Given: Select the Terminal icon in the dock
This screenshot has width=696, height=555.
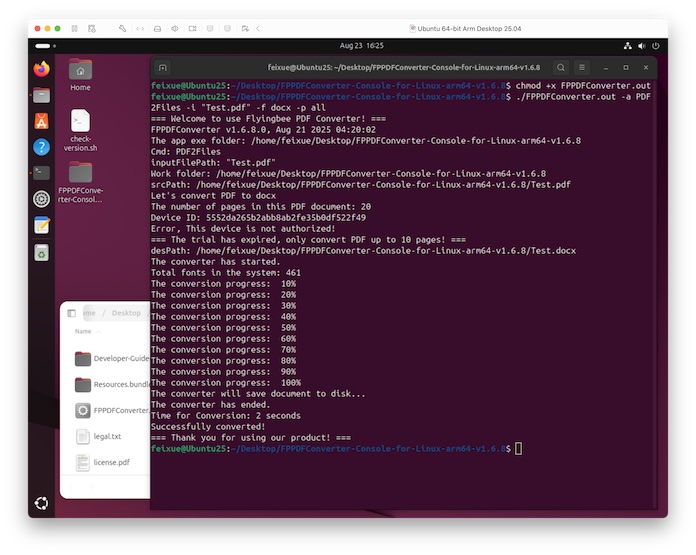Looking at the screenshot, I should tap(41, 173).
